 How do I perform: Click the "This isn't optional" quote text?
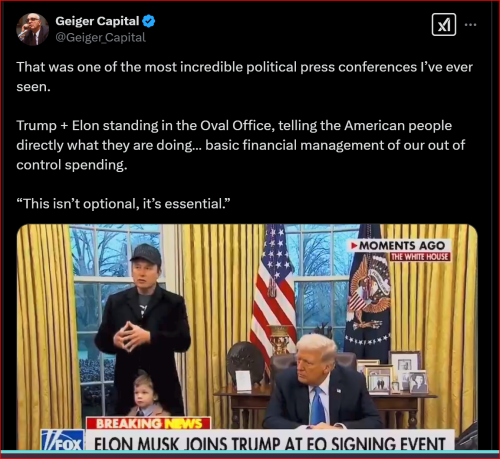(x=123, y=204)
